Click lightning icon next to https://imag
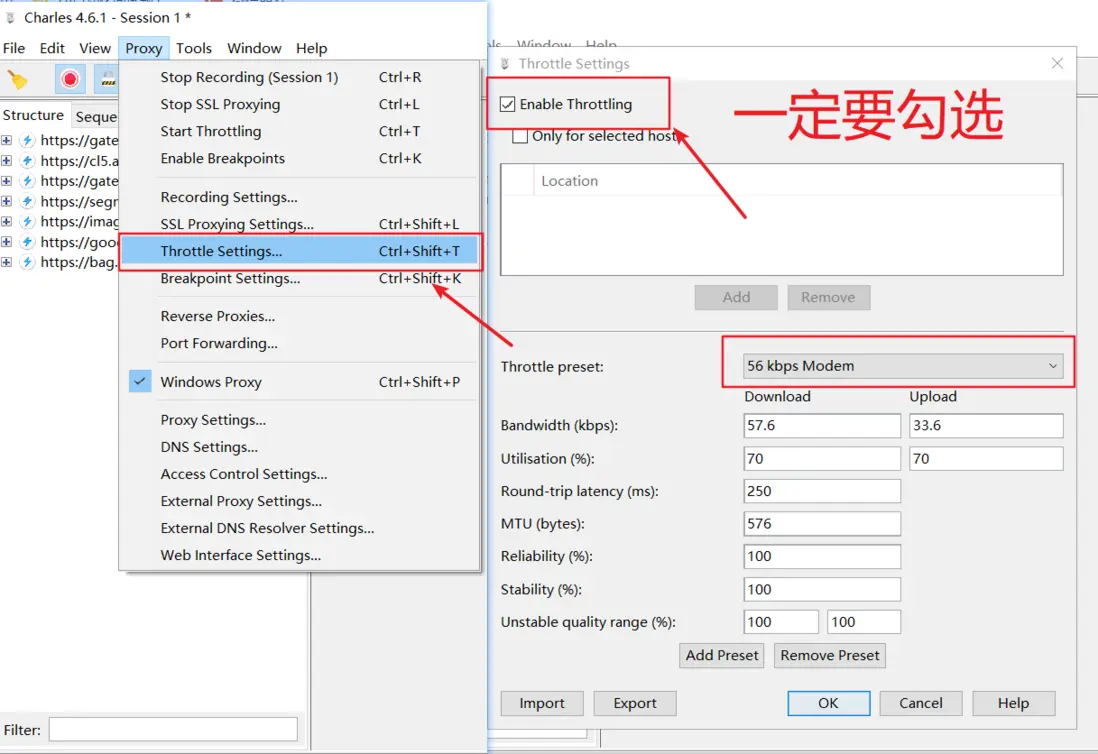This screenshot has height=754, width=1098. click(x=27, y=222)
